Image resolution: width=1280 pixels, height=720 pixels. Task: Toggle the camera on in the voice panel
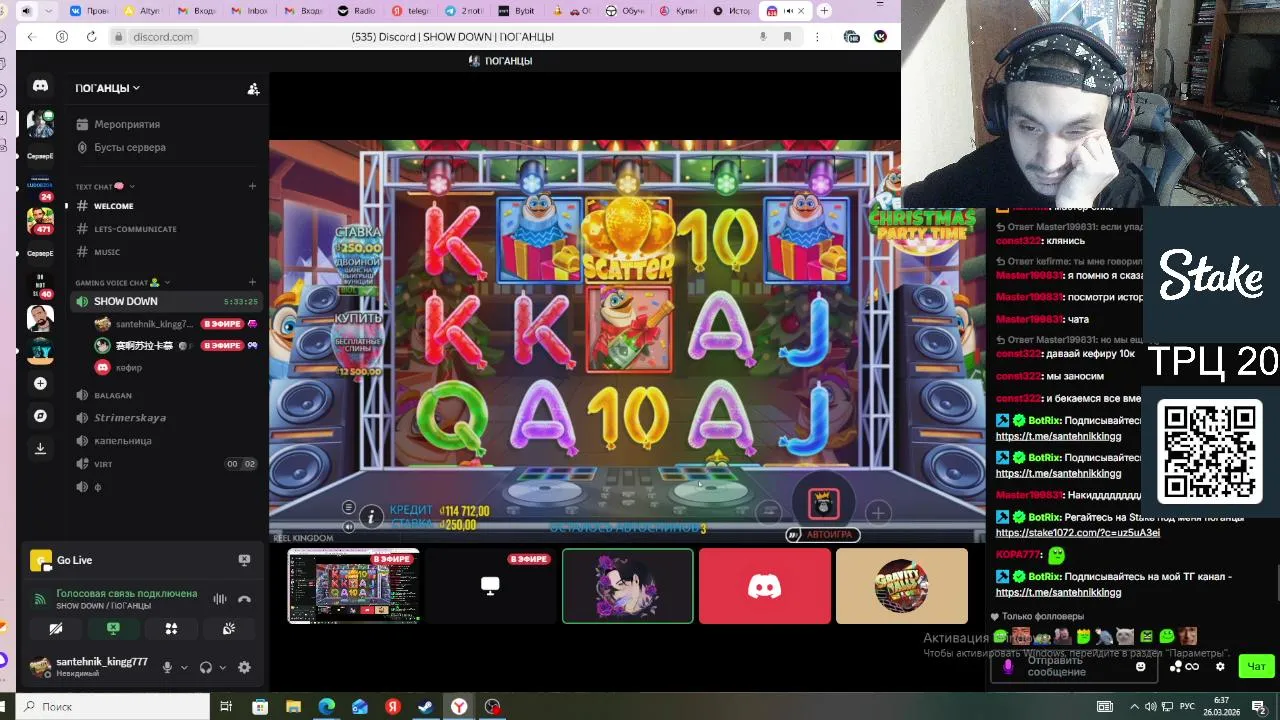pos(56,628)
